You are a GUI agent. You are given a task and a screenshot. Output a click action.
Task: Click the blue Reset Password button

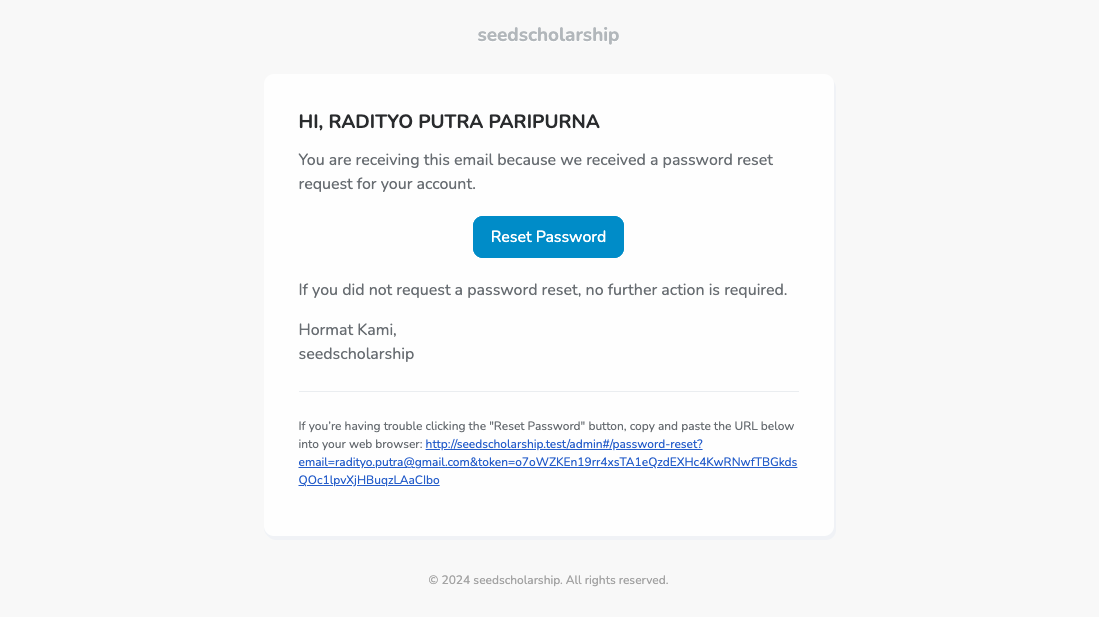click(x=548, y=237)
